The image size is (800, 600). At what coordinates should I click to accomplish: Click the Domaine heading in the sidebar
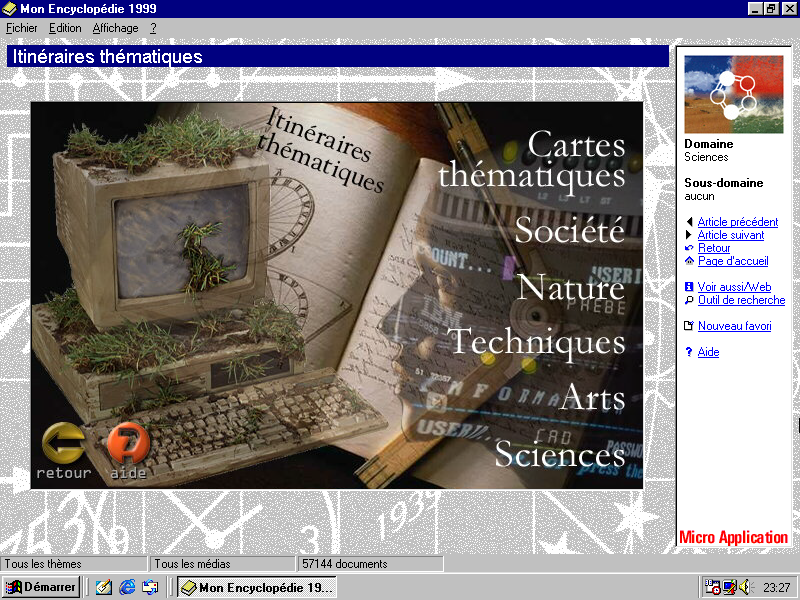point(709,144)
